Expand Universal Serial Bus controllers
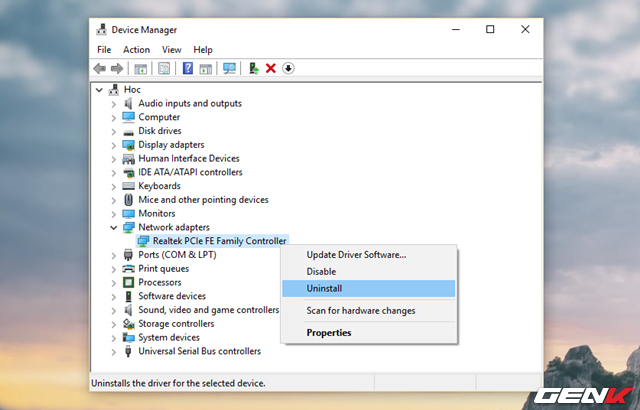Screen dimensions: 640x410 click(113, 352)
